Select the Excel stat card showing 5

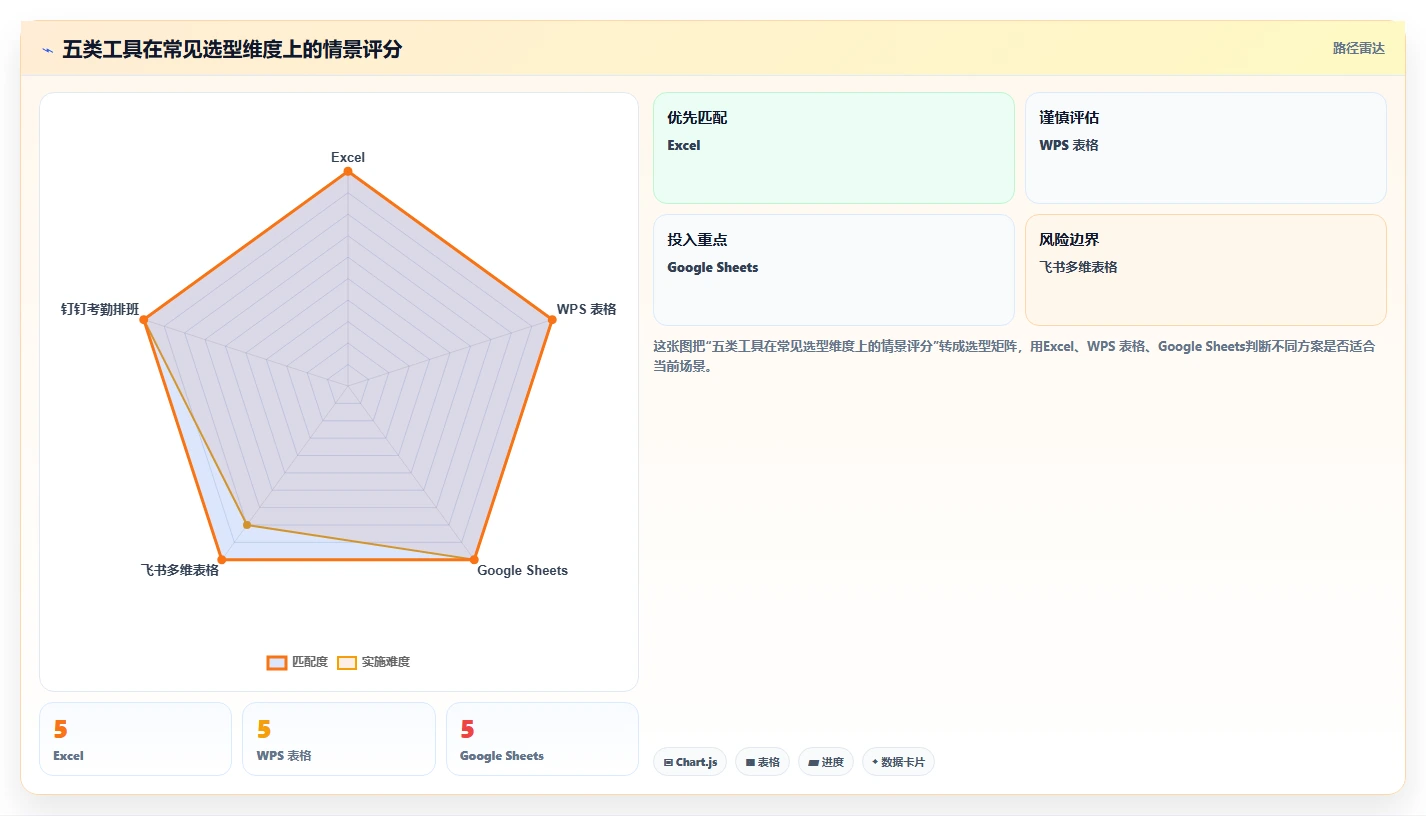135,739
